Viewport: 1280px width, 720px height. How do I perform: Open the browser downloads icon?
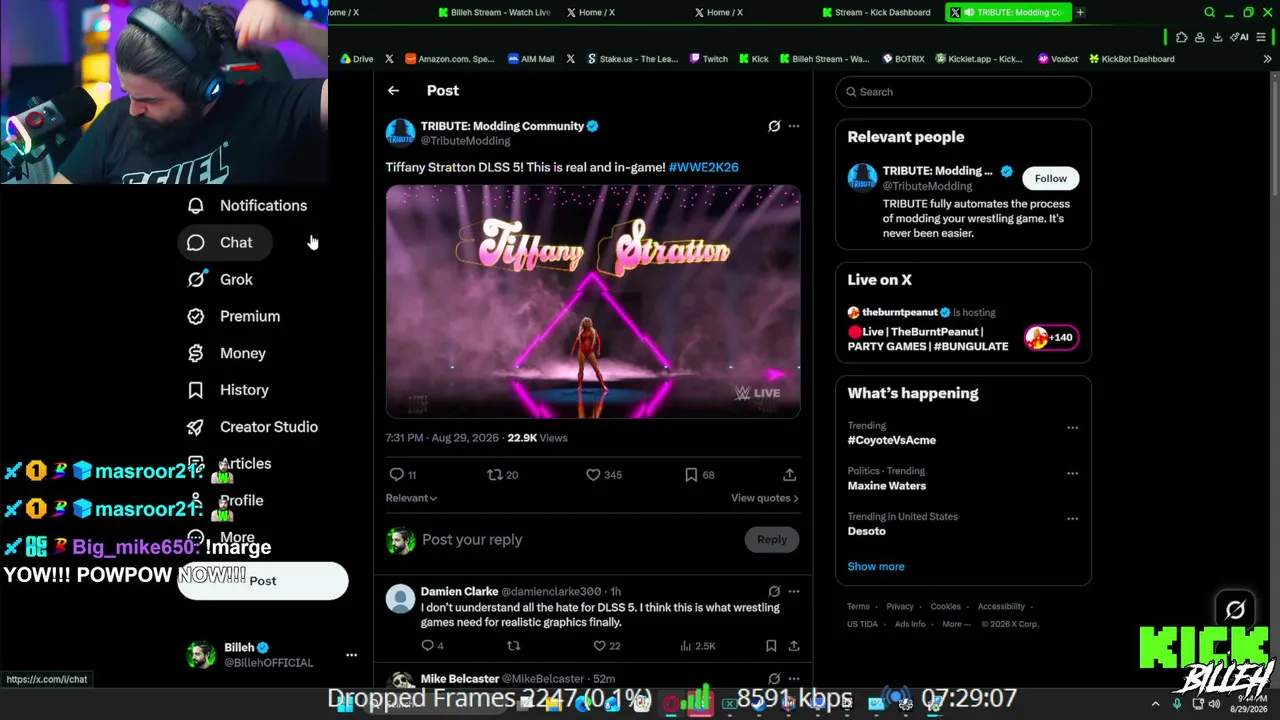click(1217, 37)
